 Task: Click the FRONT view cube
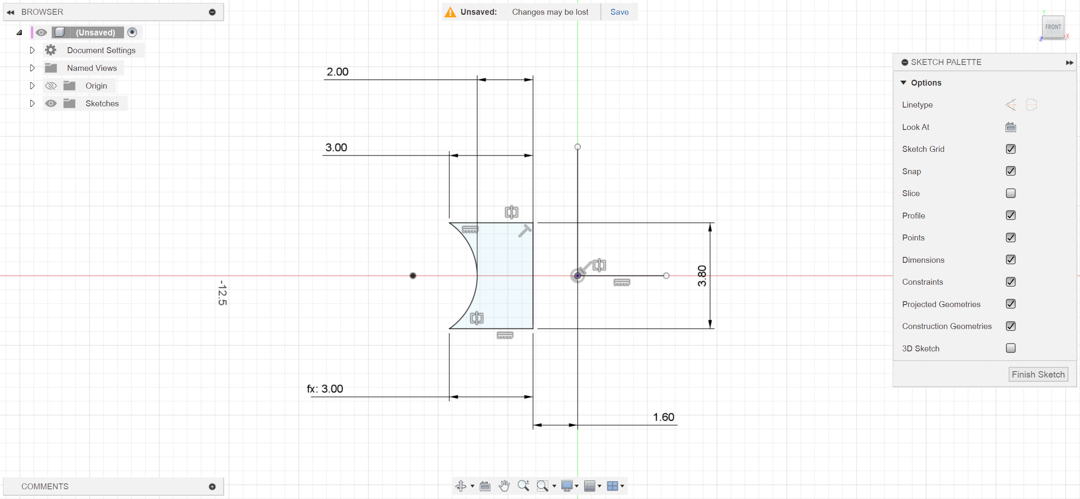[x=1052, y=27]
